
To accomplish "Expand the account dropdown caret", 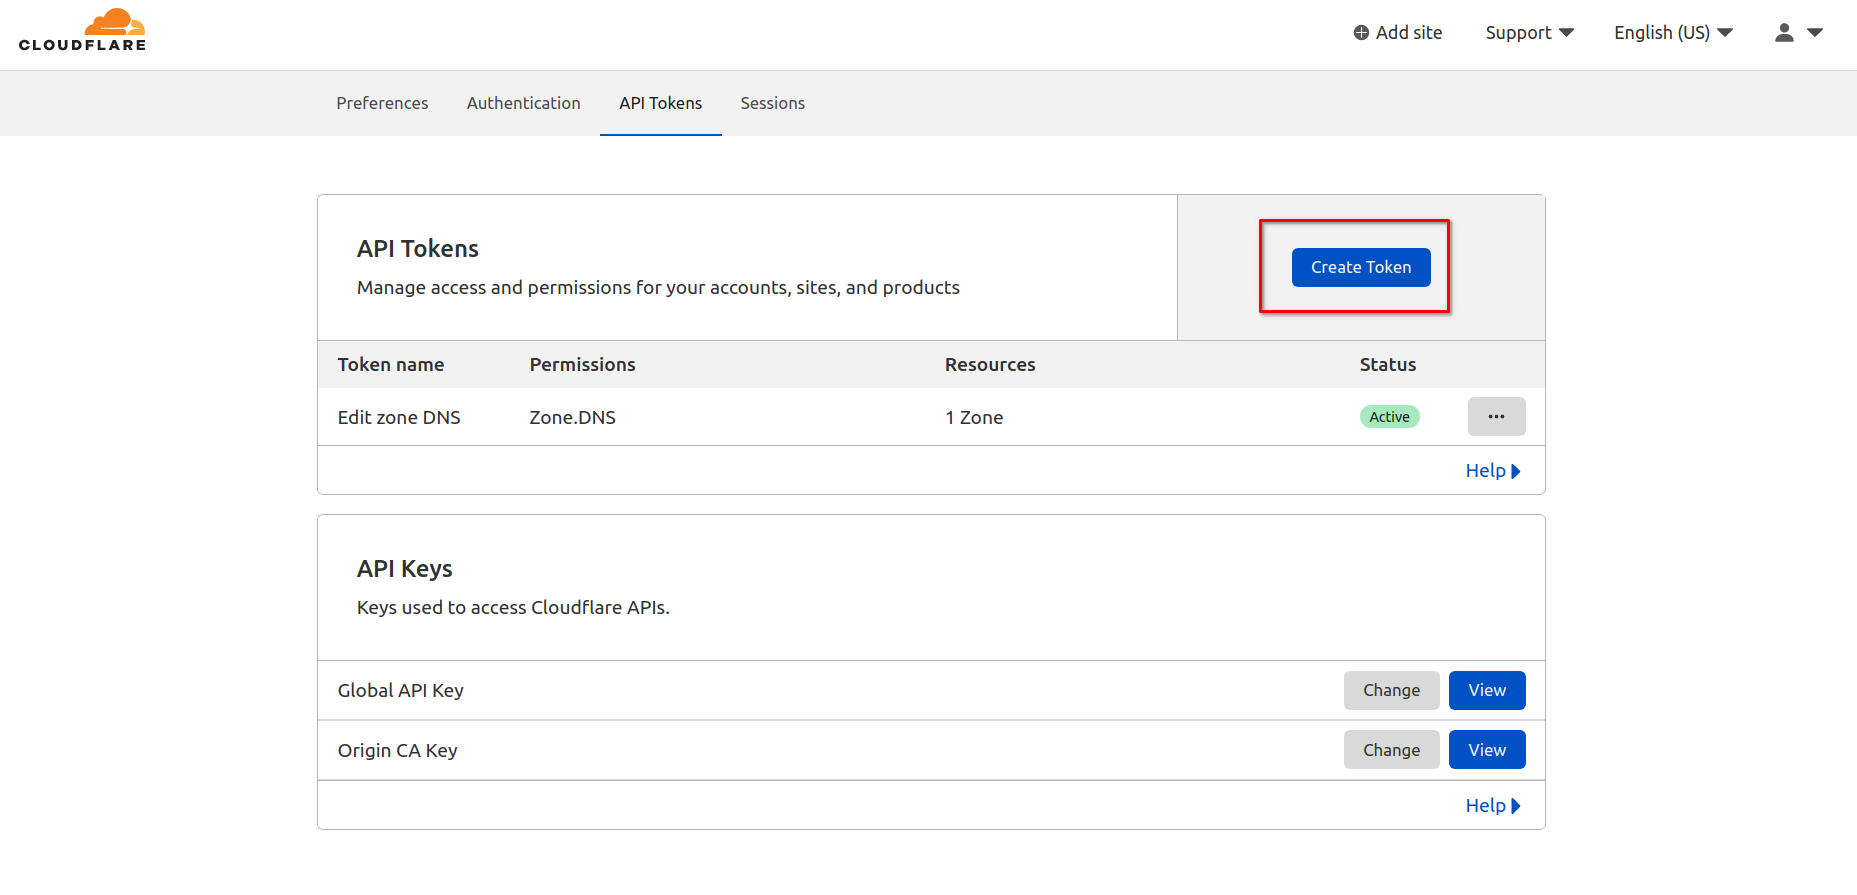I will pyautogui.click(x=1815, y=33).
